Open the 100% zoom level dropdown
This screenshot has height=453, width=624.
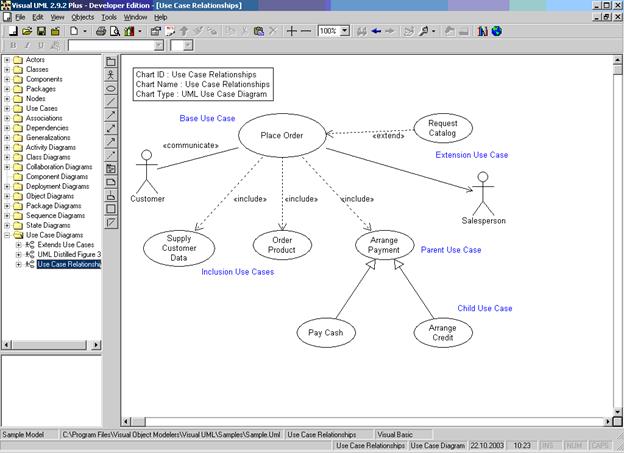click(345, 31)
